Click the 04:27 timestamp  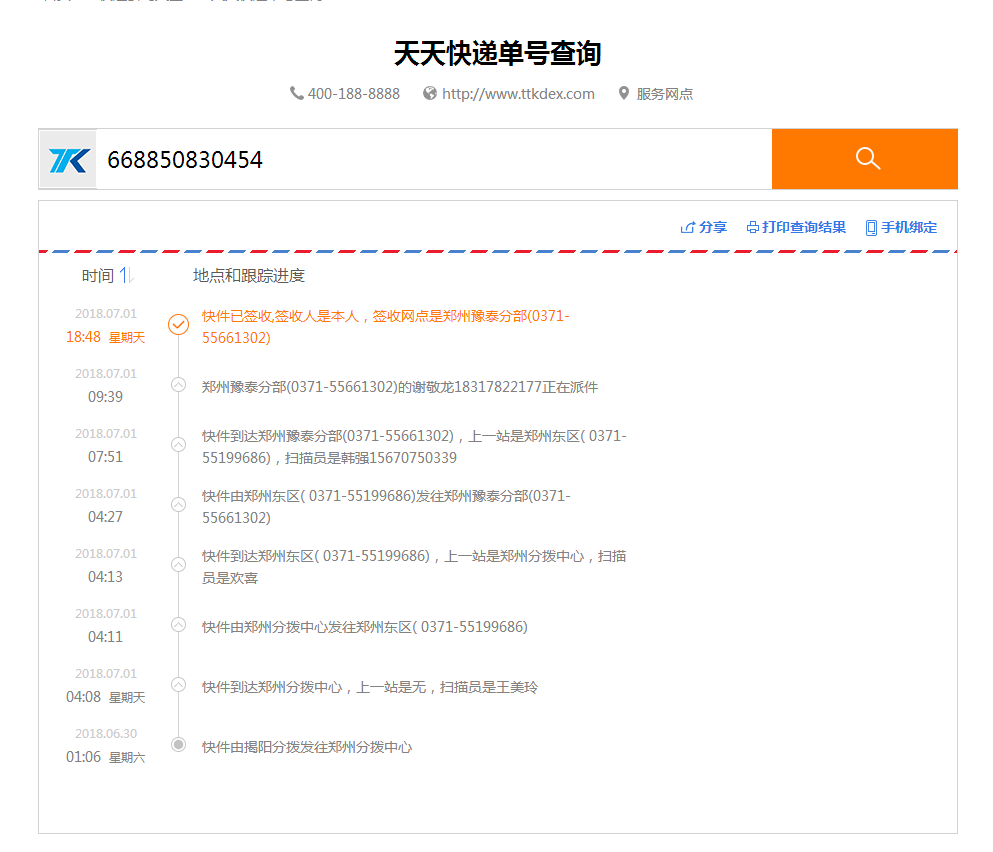105,517
